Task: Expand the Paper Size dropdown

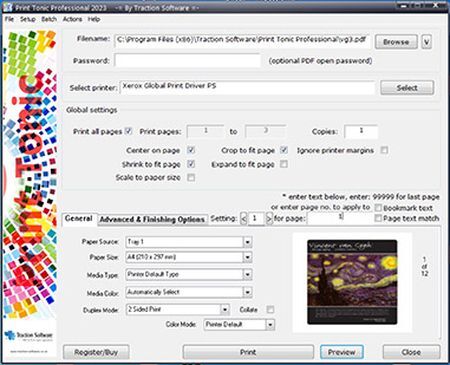Action: (x=247, y=257)
